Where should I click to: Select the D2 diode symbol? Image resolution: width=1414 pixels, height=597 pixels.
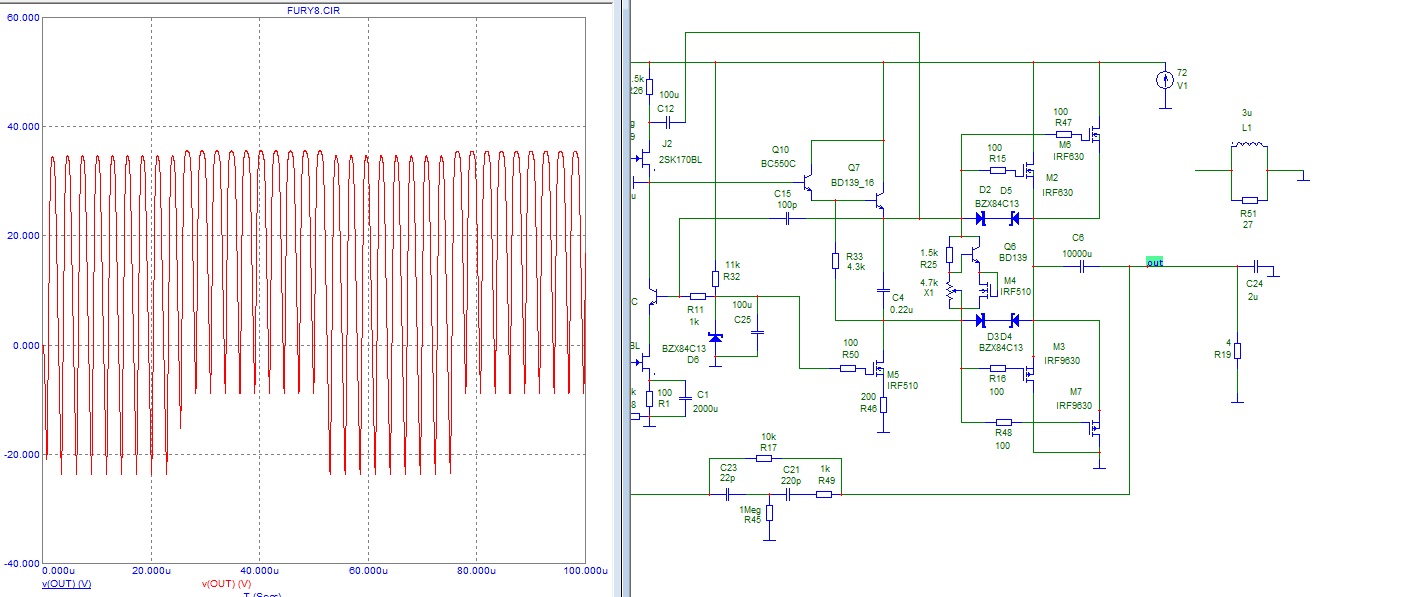pyautogui.click(x=982, y=217)
